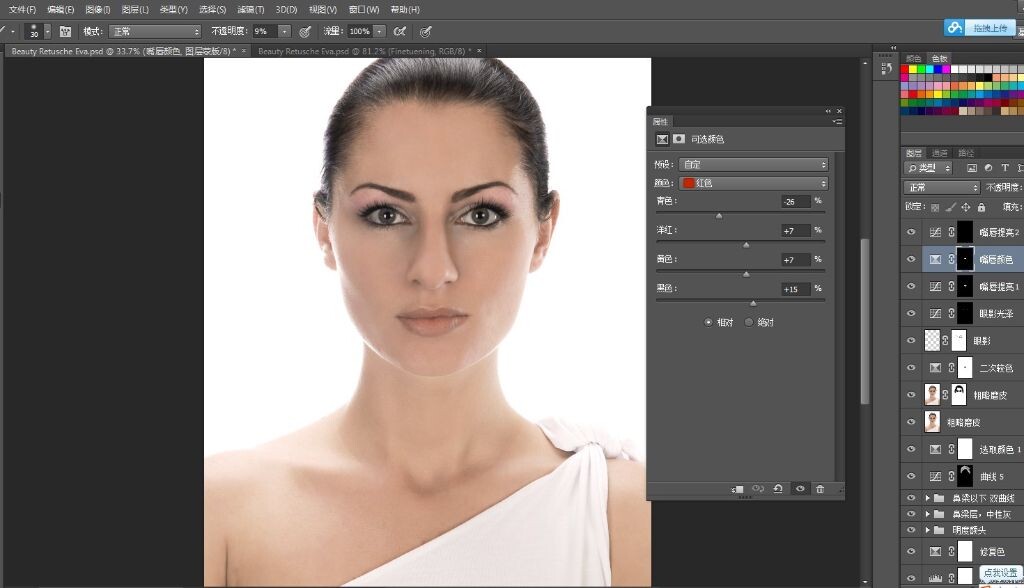This screenshot has width=1024, height=588.
Task: Reset adjustment defaults in Properties panel
Action: coord(778,489)
